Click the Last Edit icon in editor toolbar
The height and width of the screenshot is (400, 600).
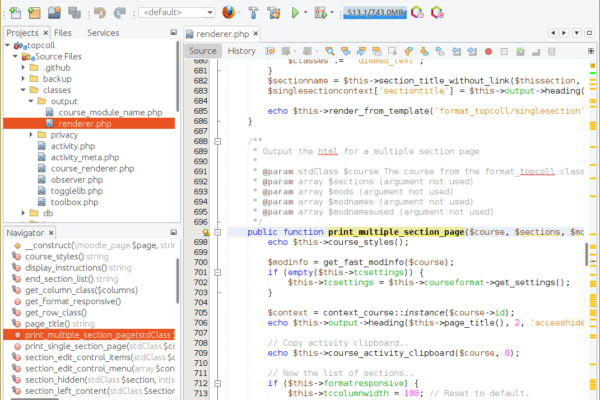[x=270, y=51]
